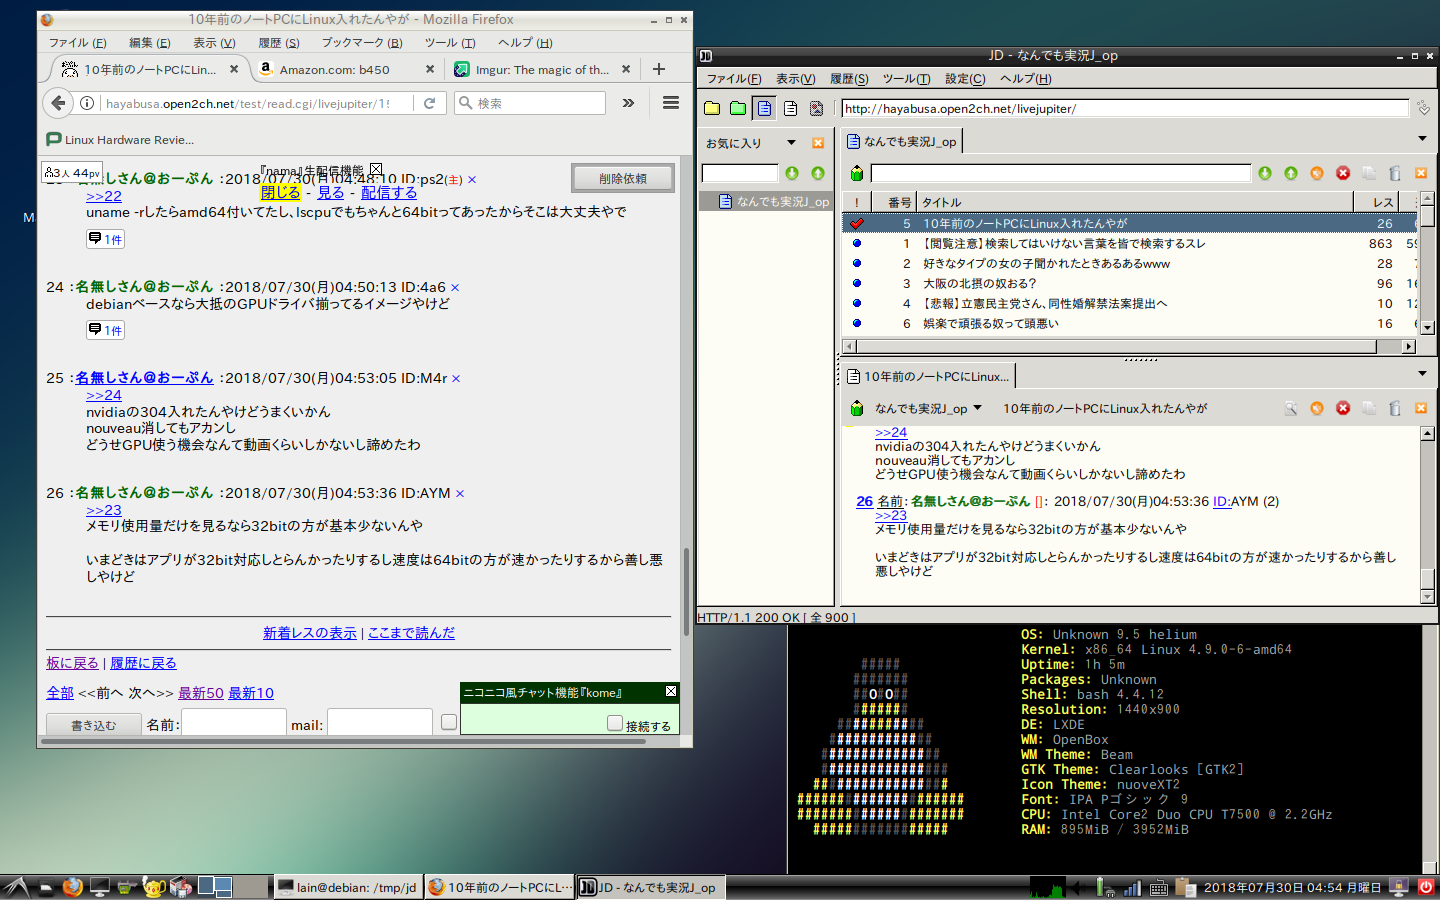This screenshot has width=1440, height=900.
Task: Open the thread tab list dropdown arrow
Action: coord(1422,374)
